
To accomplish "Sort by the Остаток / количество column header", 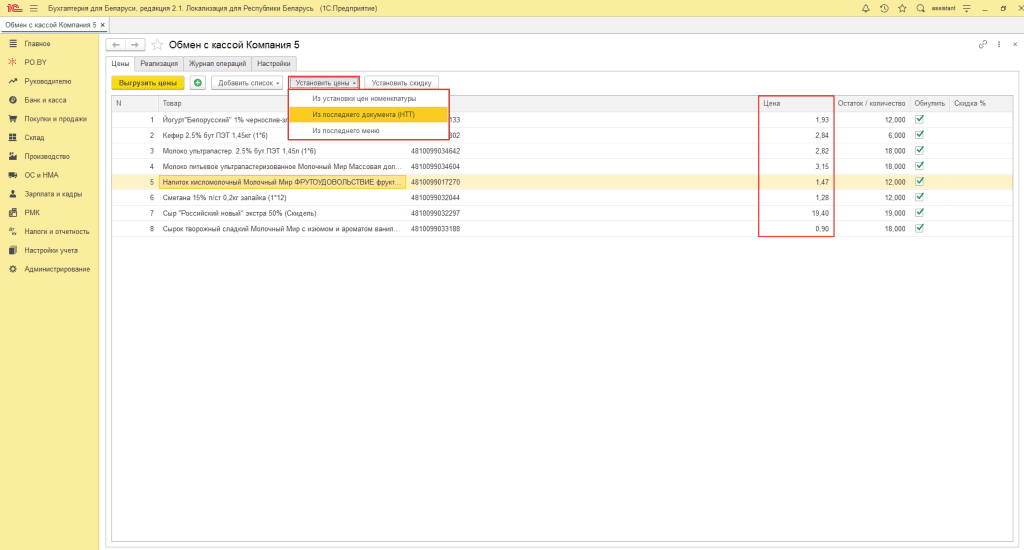I will pyautogui.click(x=871, y=103).
